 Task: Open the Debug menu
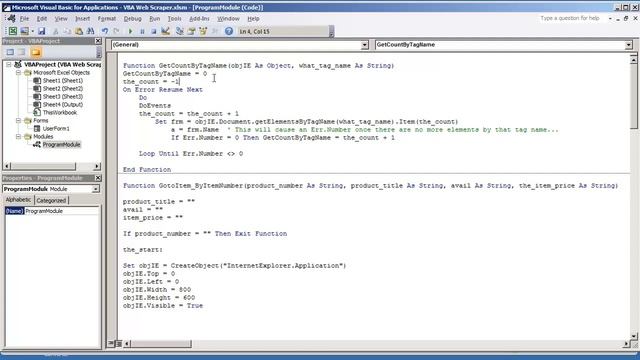tap(132, 19)
